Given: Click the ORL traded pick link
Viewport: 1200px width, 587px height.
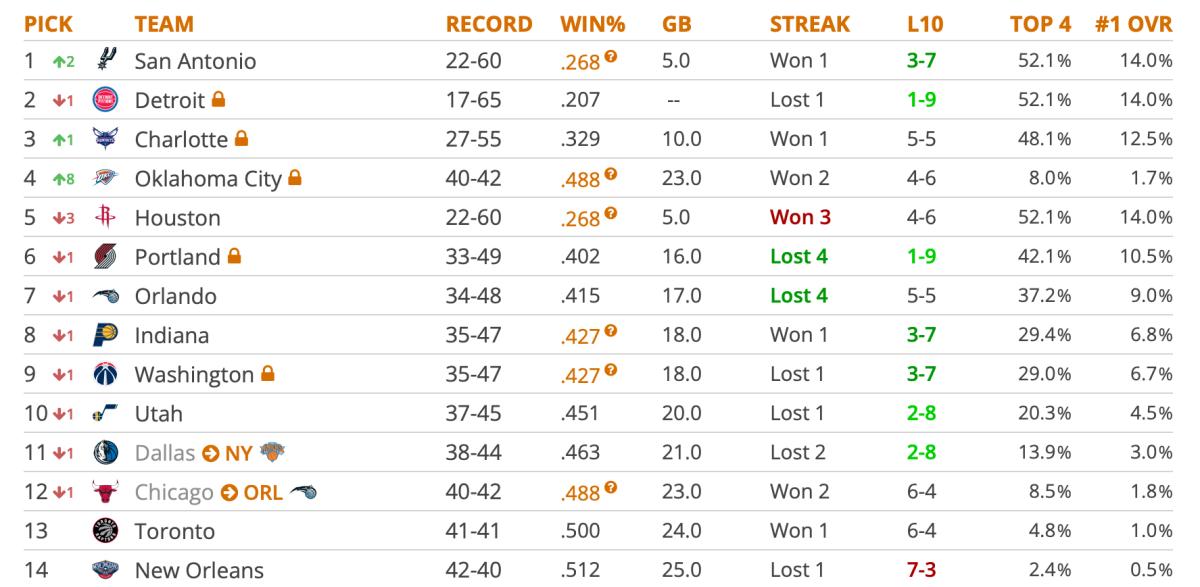Looking at the screenshot, I should [x=264, y=492].
